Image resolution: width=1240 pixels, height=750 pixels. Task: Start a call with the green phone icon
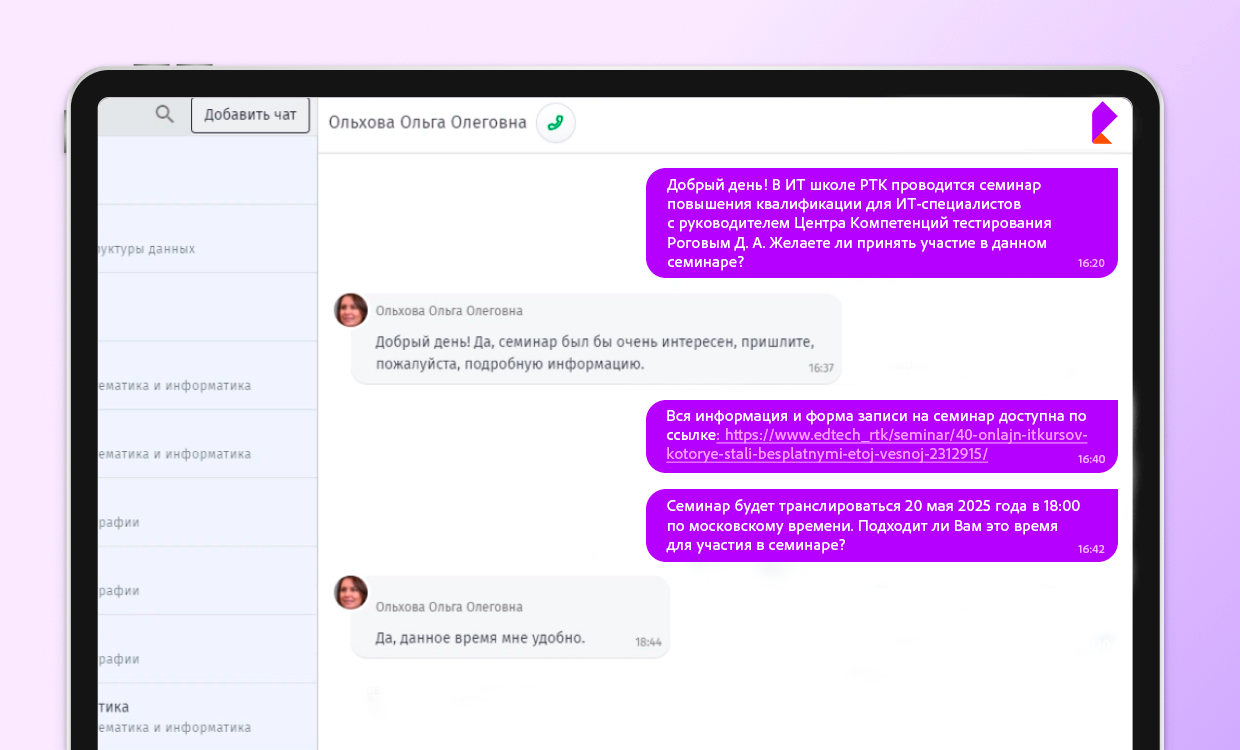(556, 123)
